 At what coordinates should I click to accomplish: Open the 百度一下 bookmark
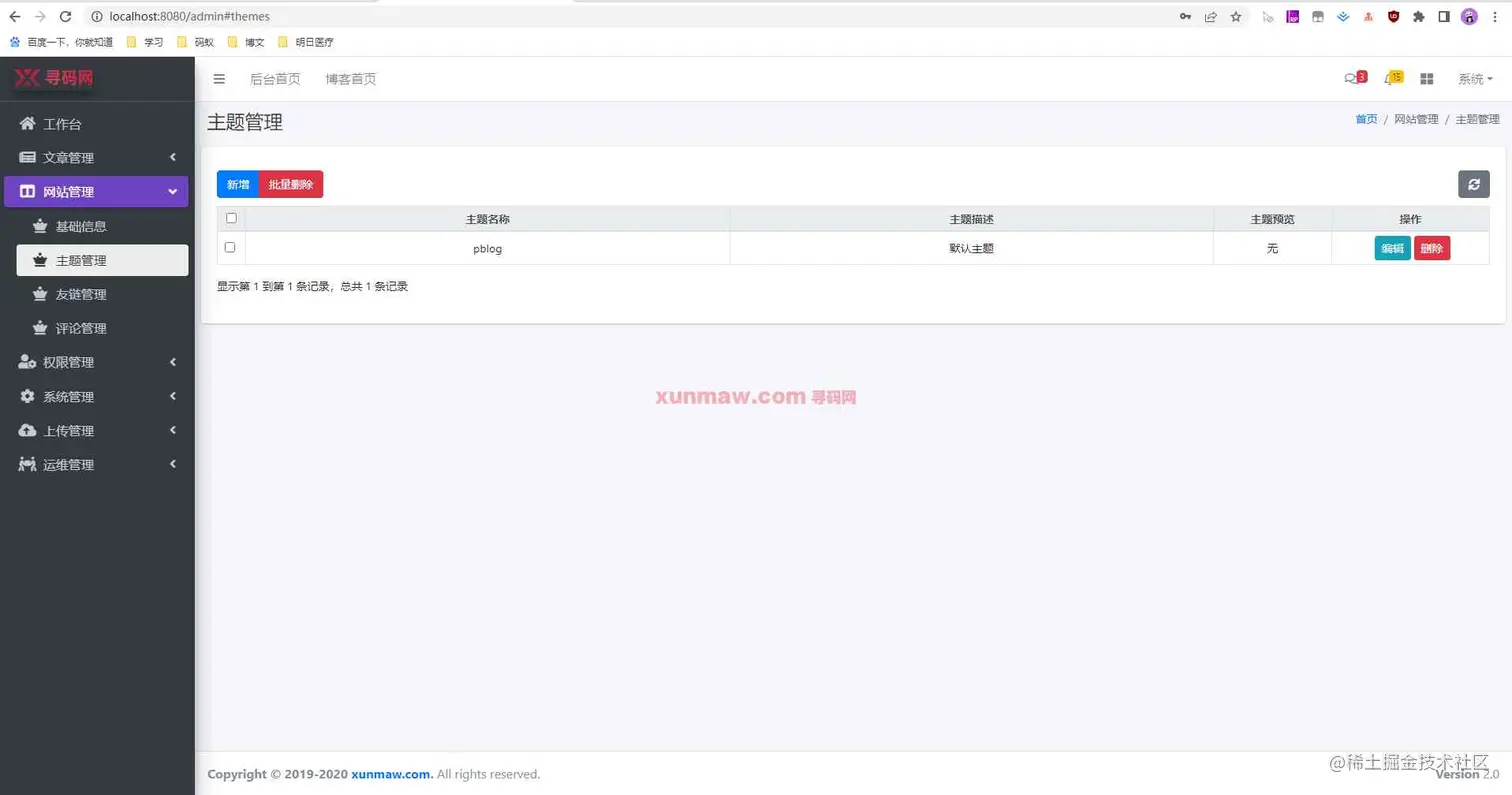tap(61, 42)
